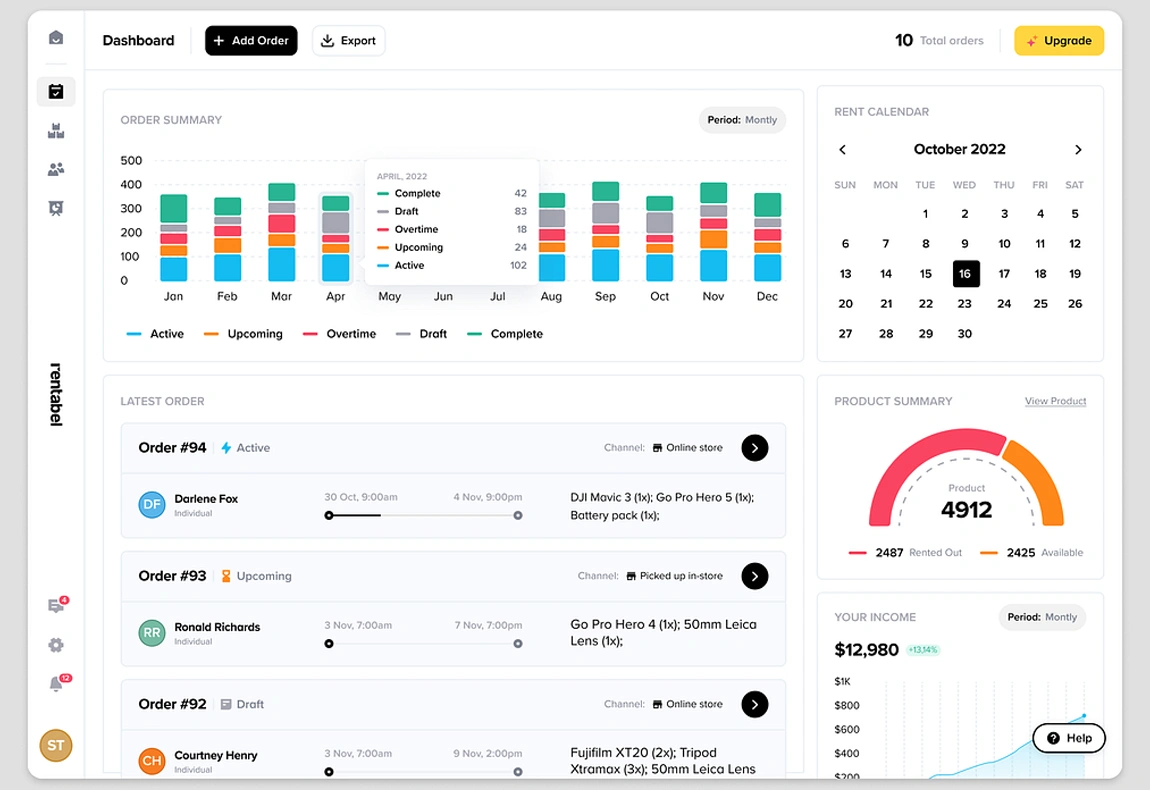The image size is (1150, 790).
Task: Go to next month in Rent Calendar
Action: pyautogui.click(x=1078, y=149)
